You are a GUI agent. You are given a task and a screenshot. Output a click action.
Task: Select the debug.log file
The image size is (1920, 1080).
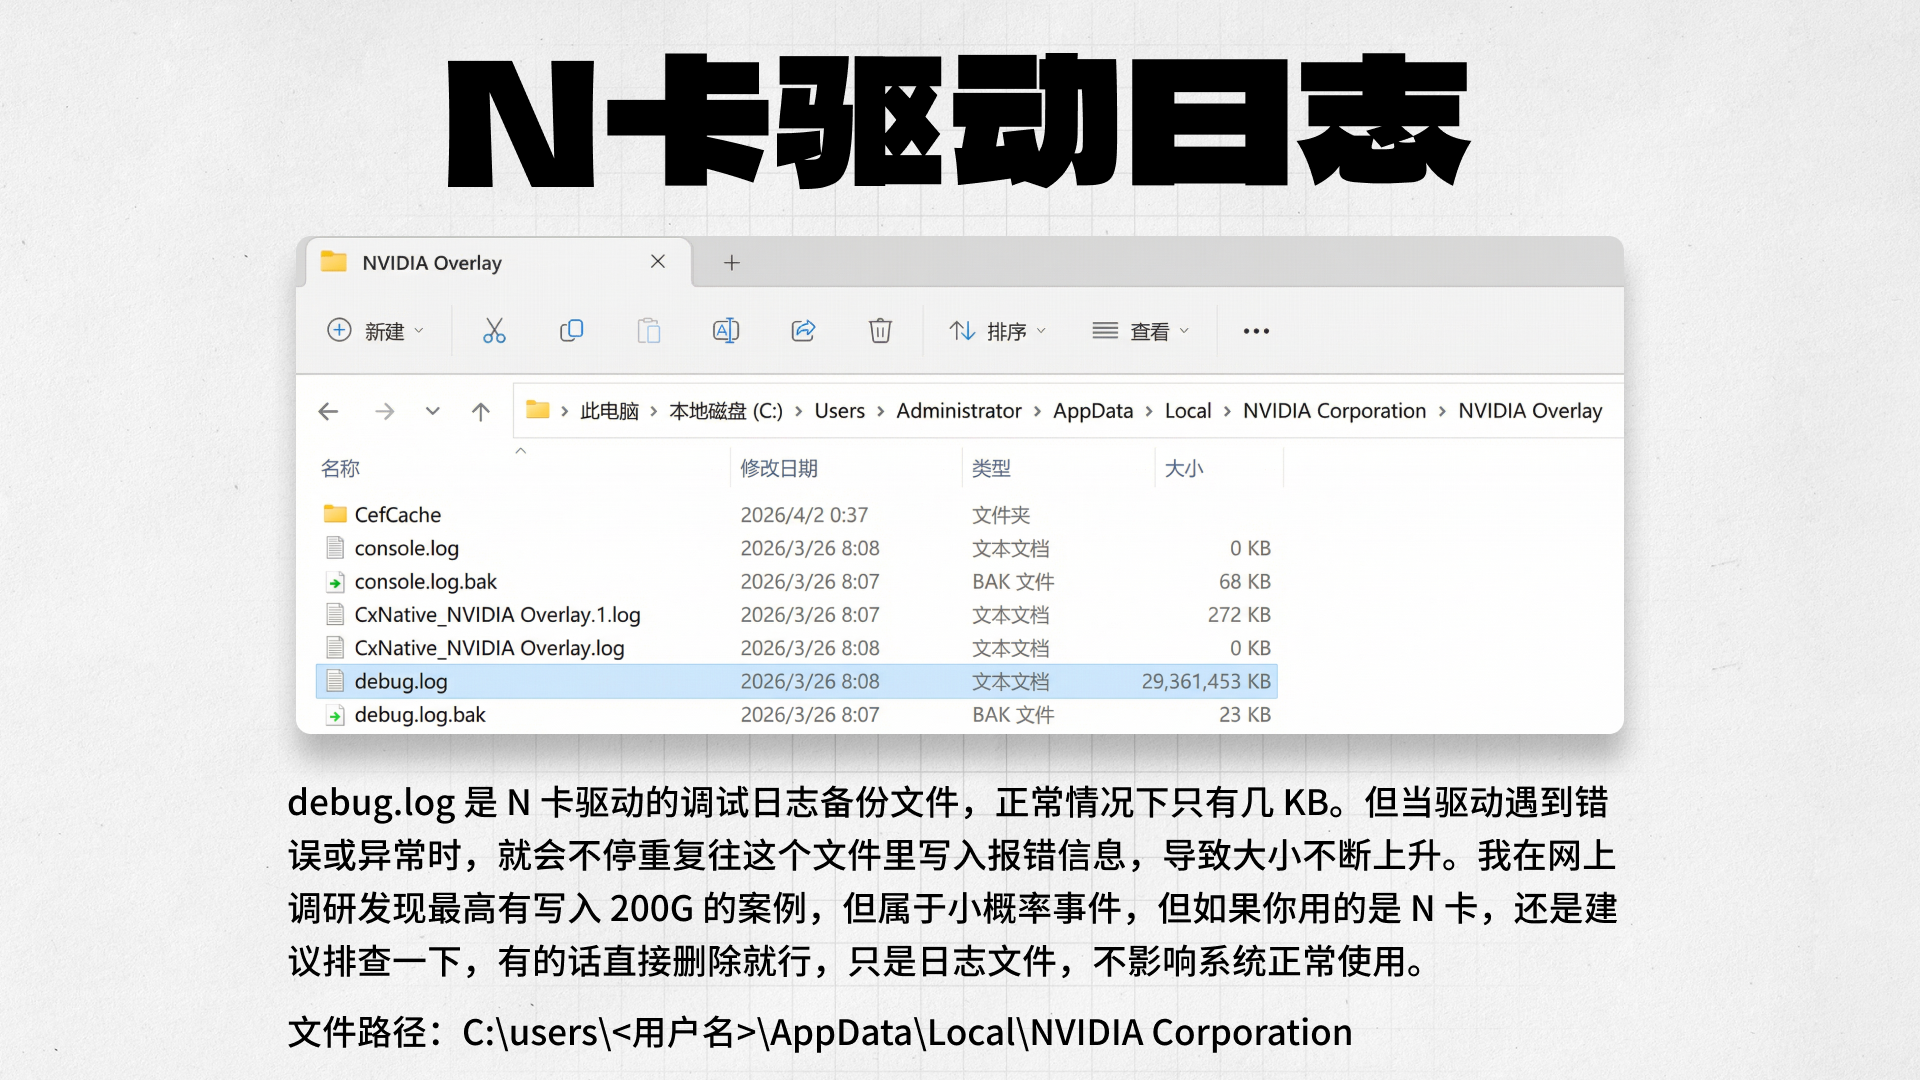tap(401, 681)
